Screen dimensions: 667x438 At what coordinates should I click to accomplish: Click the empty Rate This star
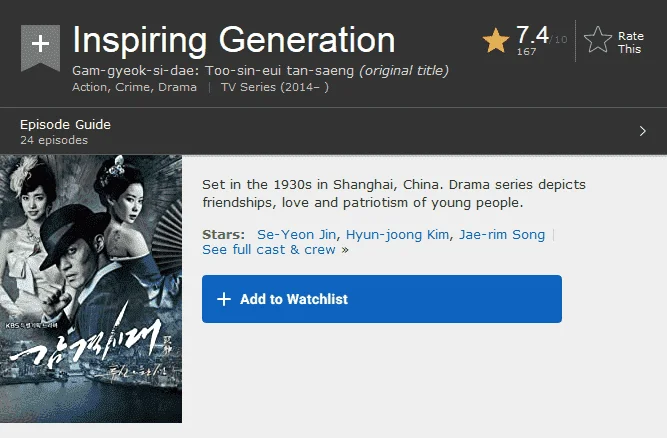[x=598, y=40]
